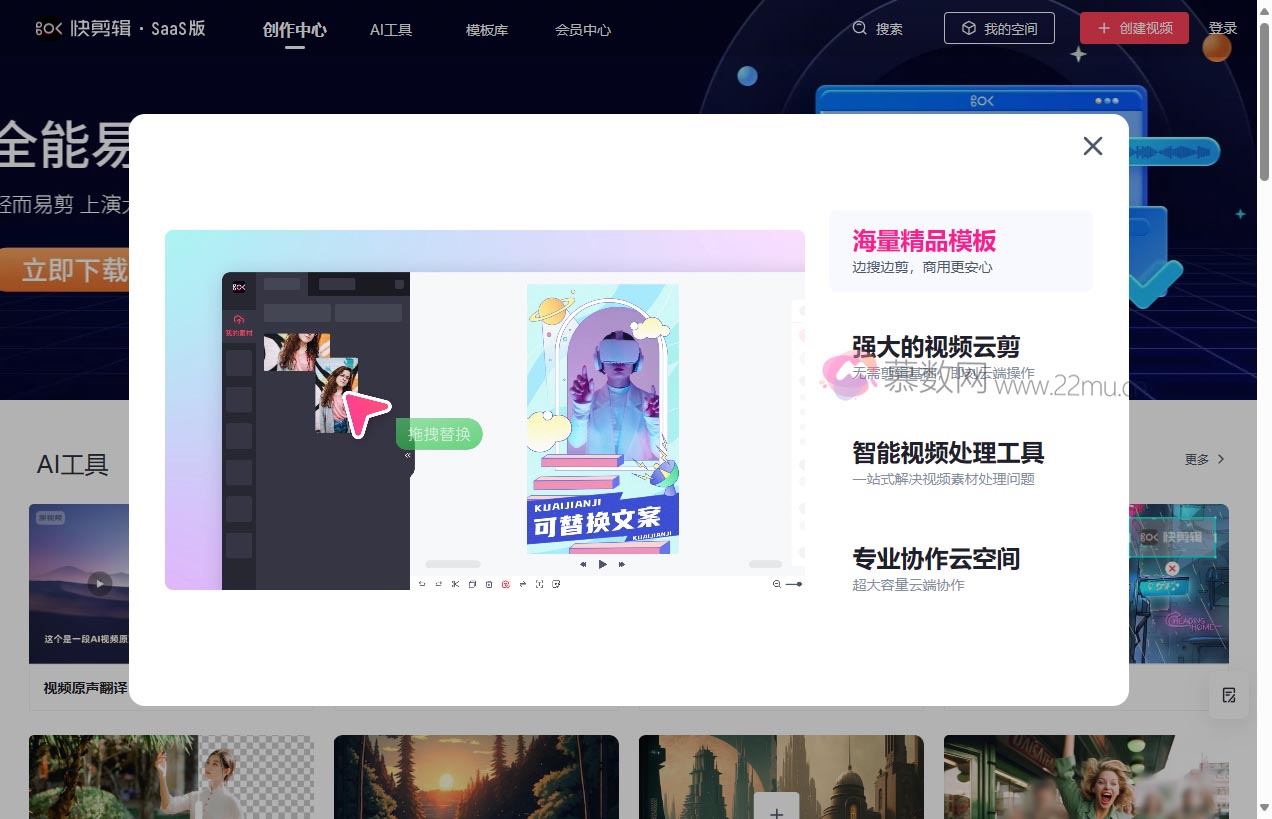Screen dimensions: 1272x819
Task: Select the split (scissors) tool icon
Action: 455,584
